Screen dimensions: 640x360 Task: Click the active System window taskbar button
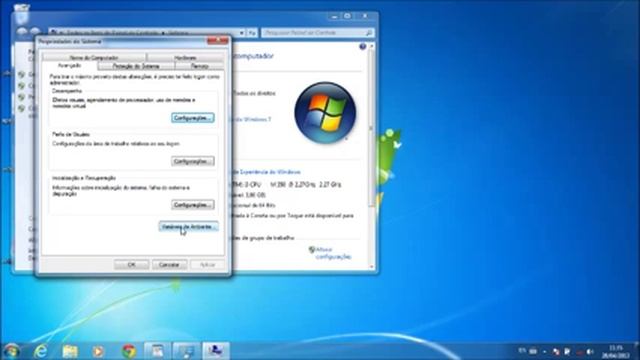pos(216,351)
